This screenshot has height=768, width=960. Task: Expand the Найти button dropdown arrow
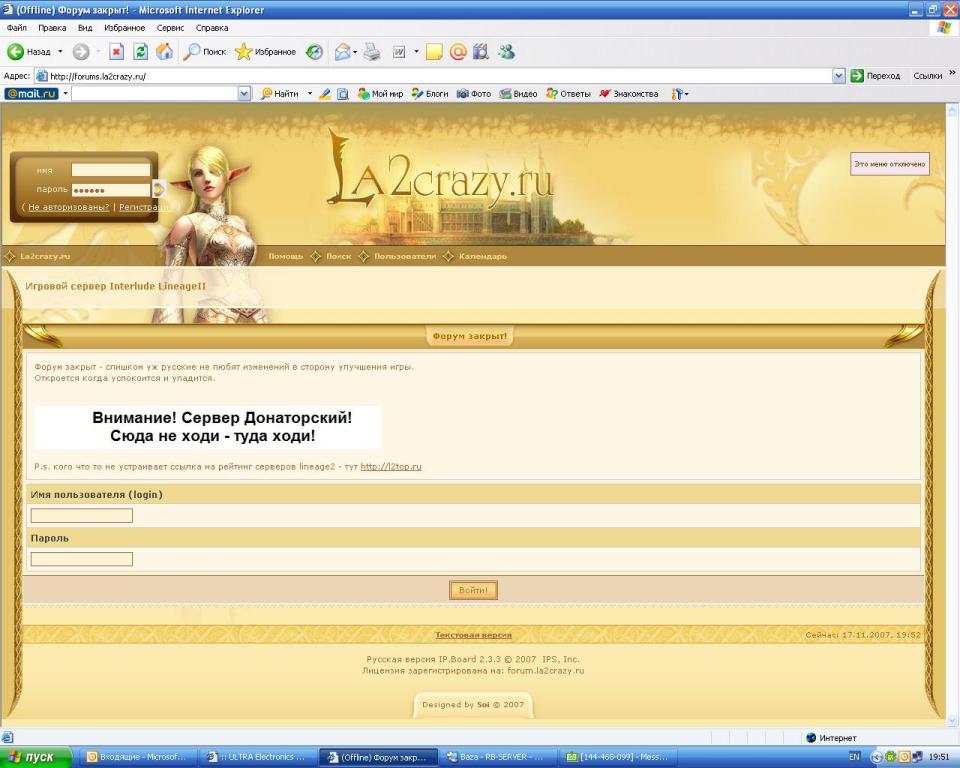point(310,94)
